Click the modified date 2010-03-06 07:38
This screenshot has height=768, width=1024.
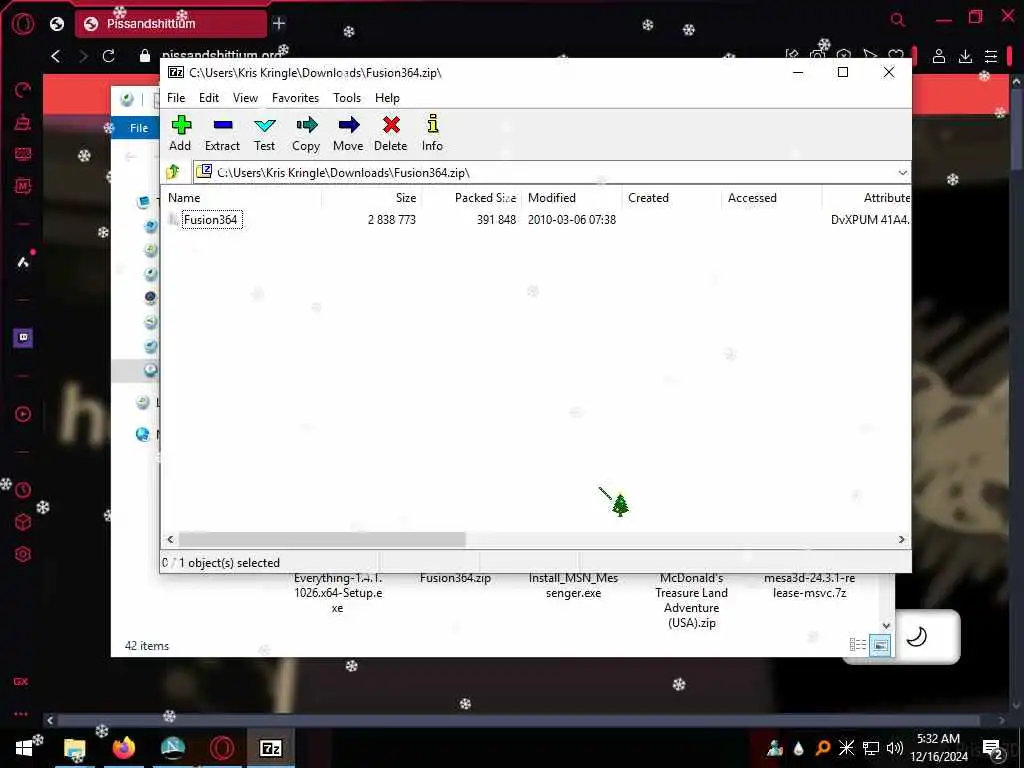[571, 219]
